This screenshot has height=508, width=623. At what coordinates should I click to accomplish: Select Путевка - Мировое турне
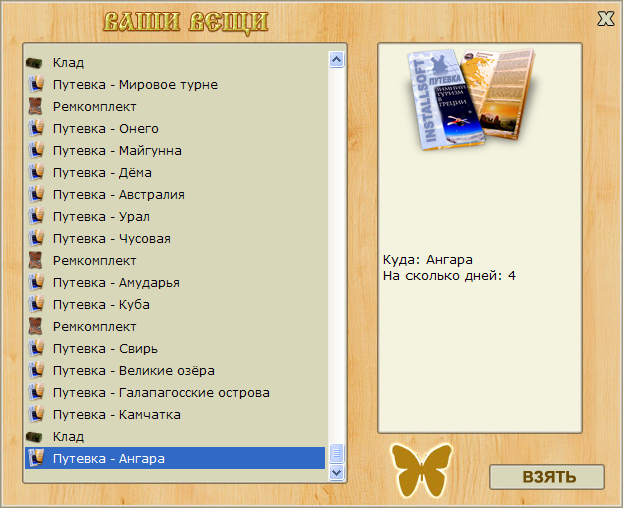pyautogui.click(x=175, y=84)
